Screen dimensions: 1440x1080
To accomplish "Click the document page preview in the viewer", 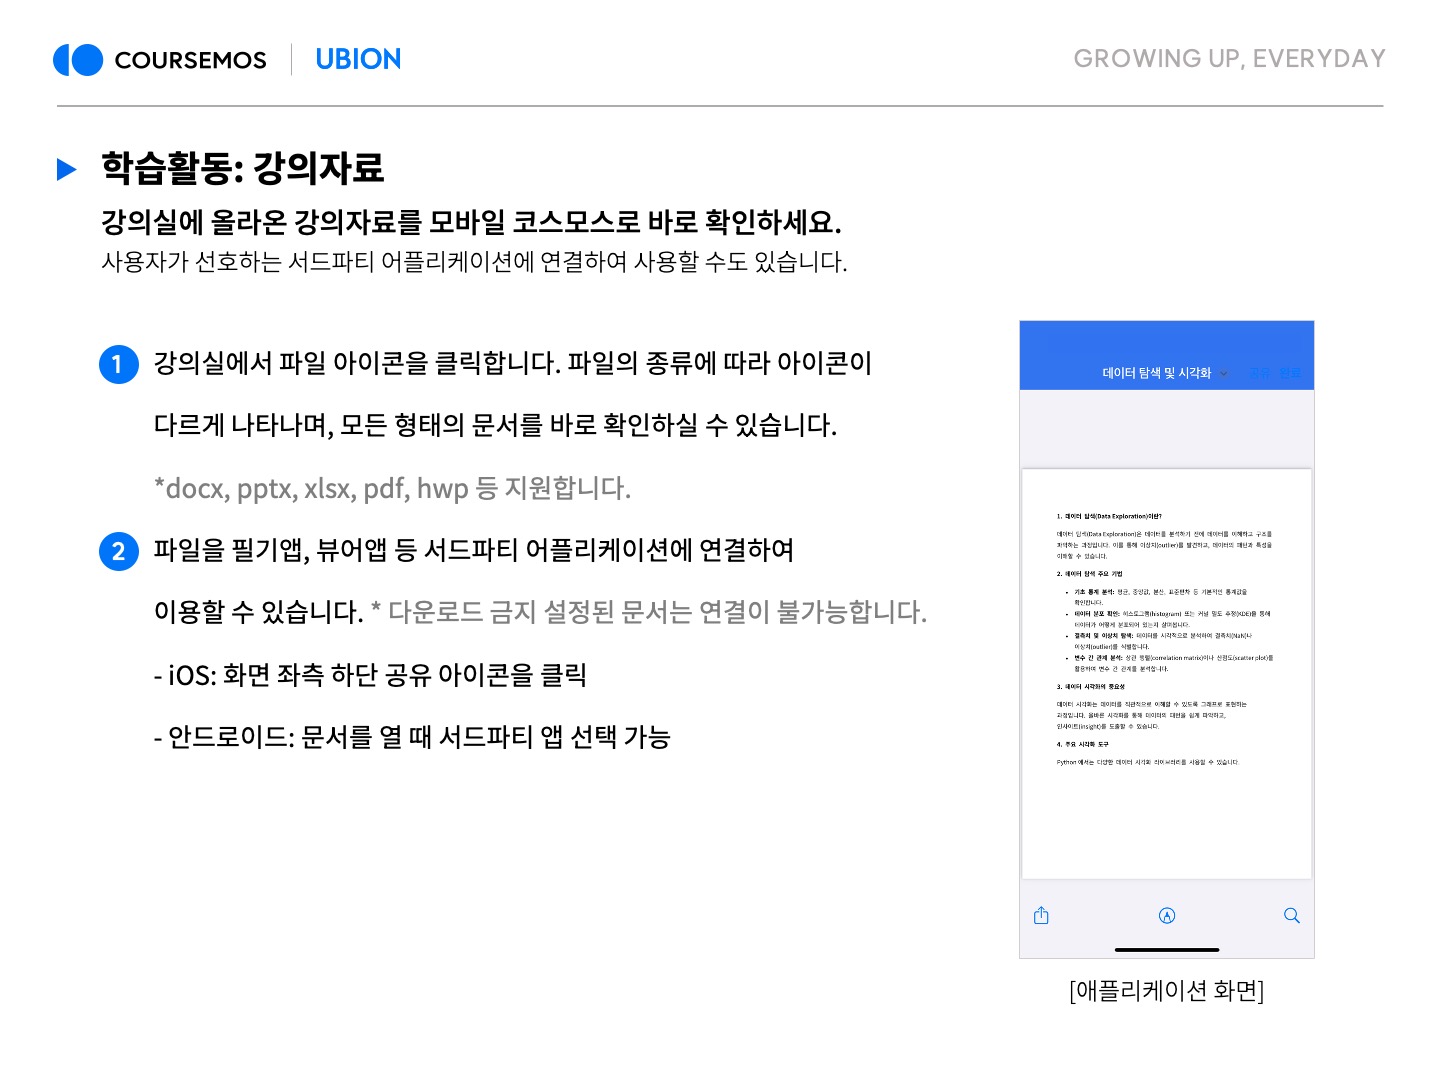I will pos(1166,672).
